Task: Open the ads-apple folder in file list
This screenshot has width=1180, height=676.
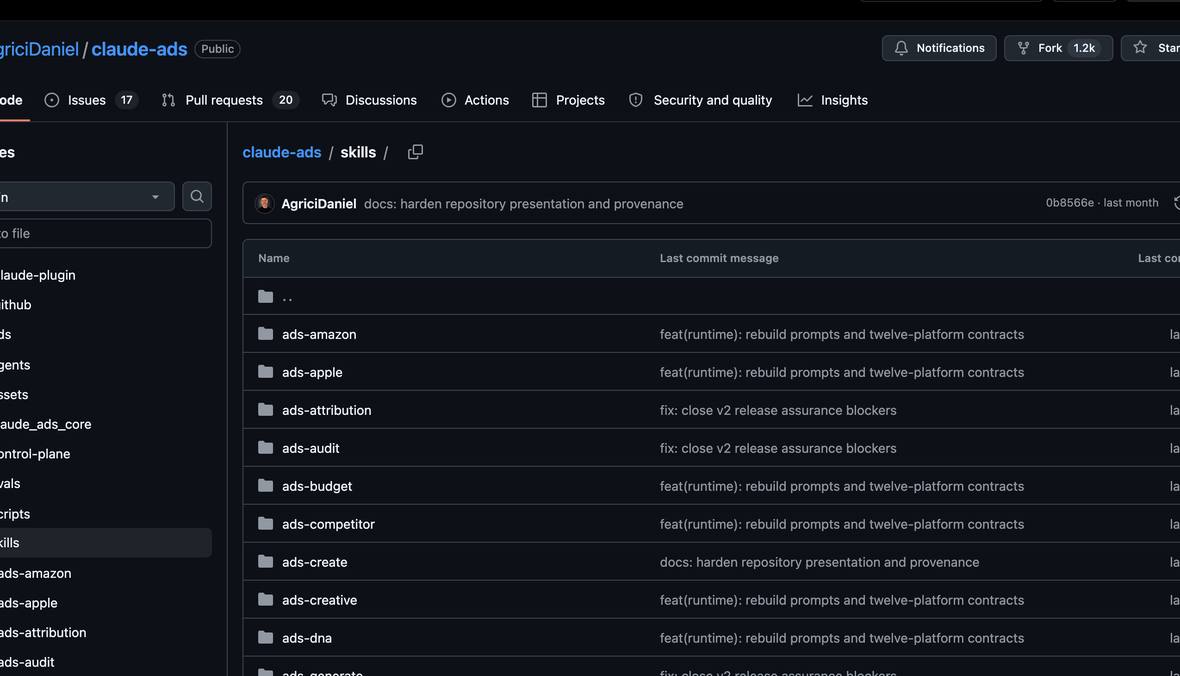Action: [312, 373]
